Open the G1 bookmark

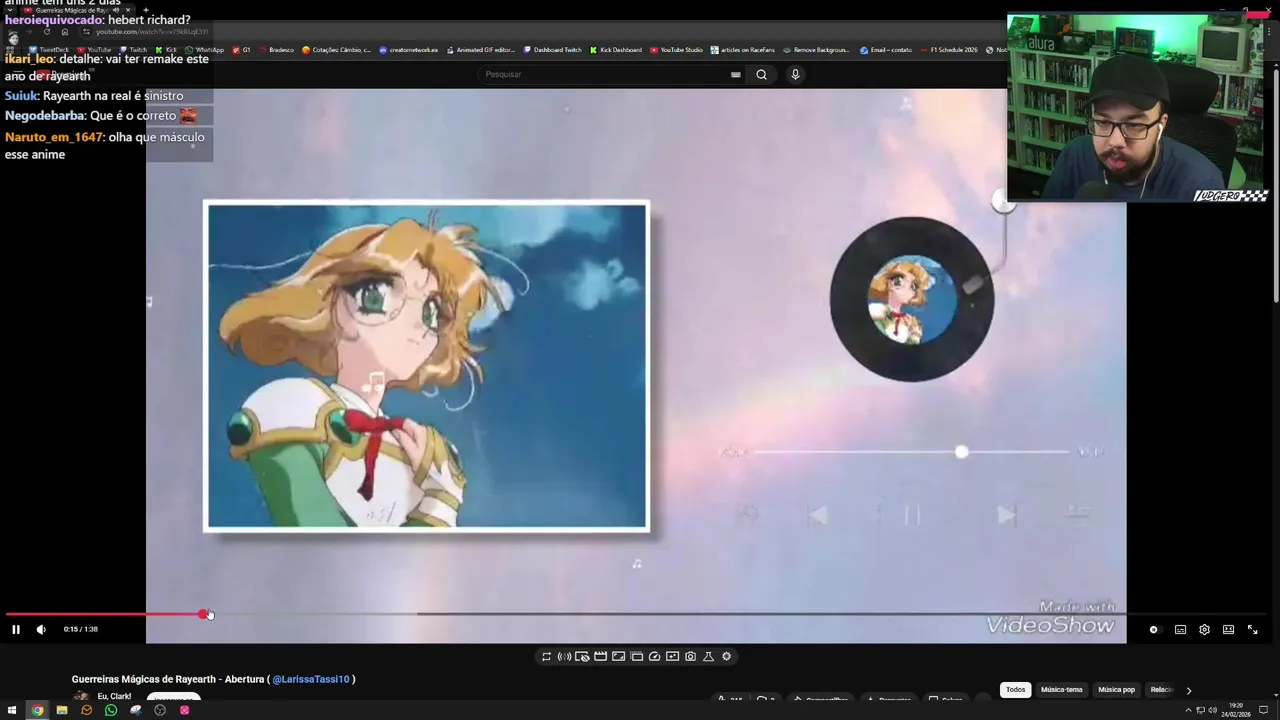pos(241,50)
